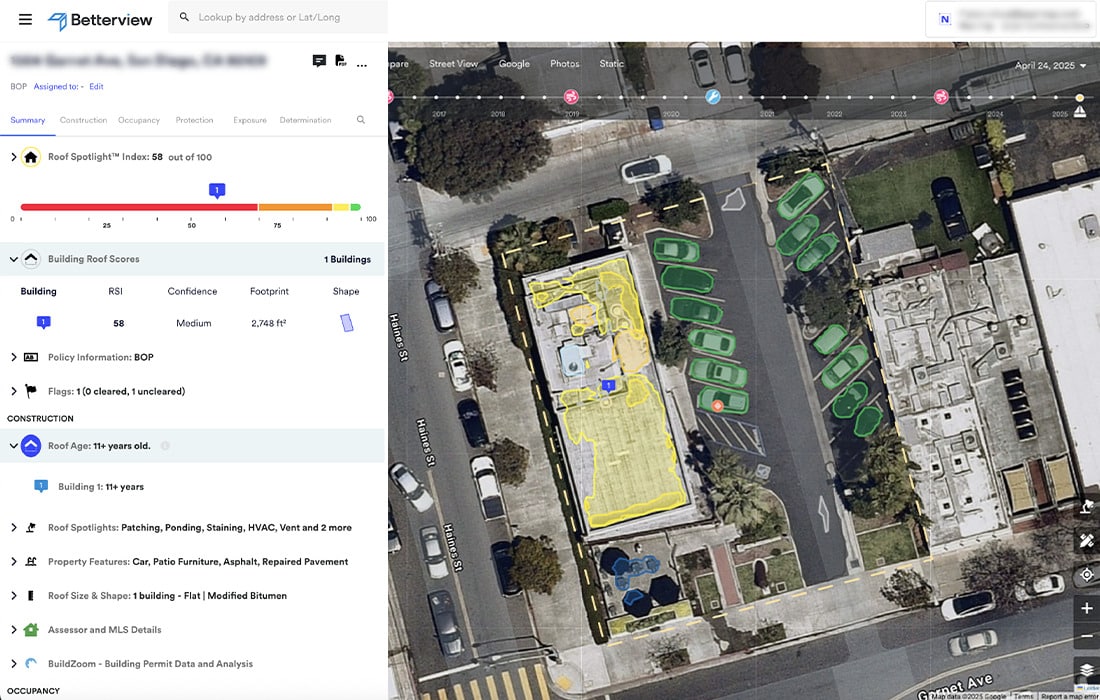The width and height of the screenshot is (1100, 700).
Task: Select the blue wrench timeline marker
Action: click(x=713, y=97)
